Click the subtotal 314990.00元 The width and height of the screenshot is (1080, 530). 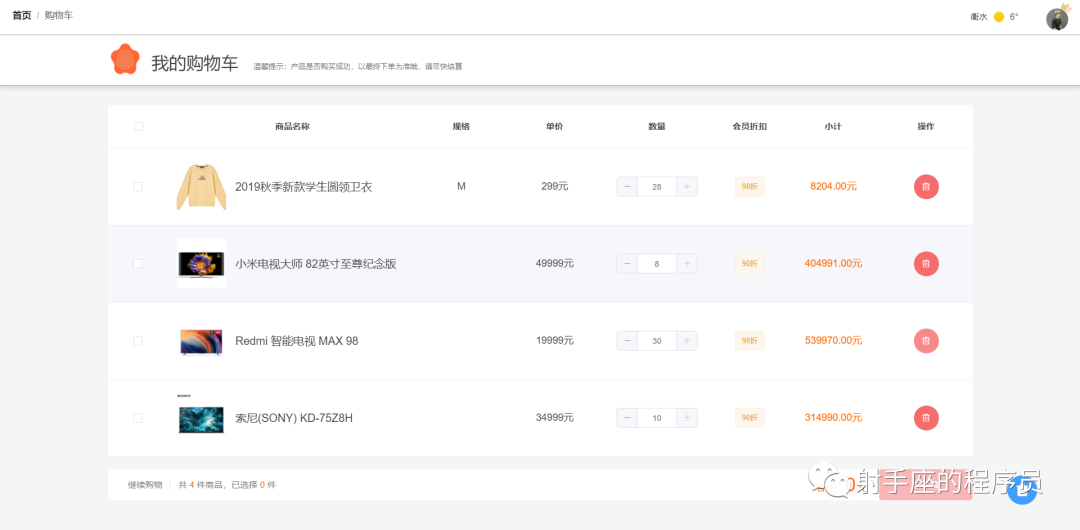click(x=833, y=418)
